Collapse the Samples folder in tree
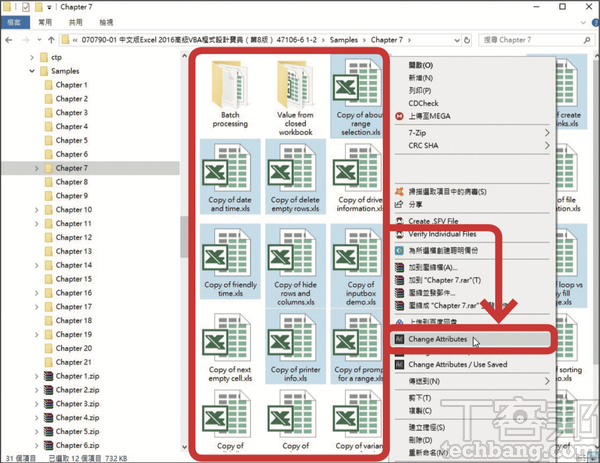The image size is (600, 463). coord(32,71)
